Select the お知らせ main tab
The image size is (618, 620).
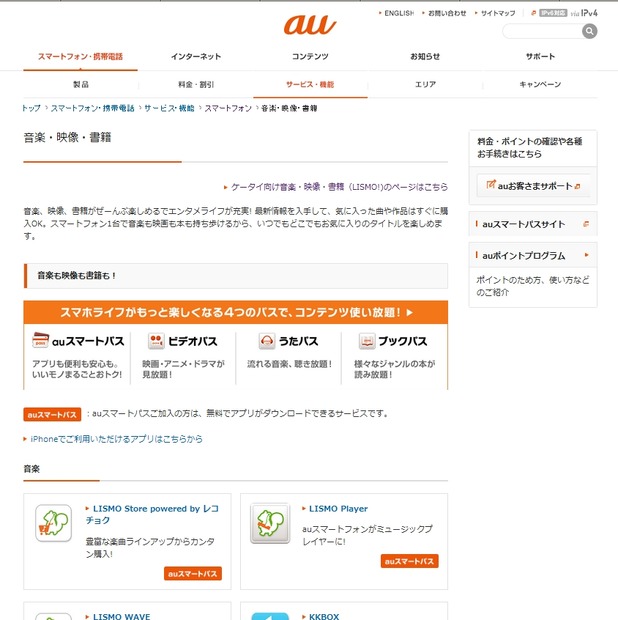pyautogui.click(x=425, y=57)
